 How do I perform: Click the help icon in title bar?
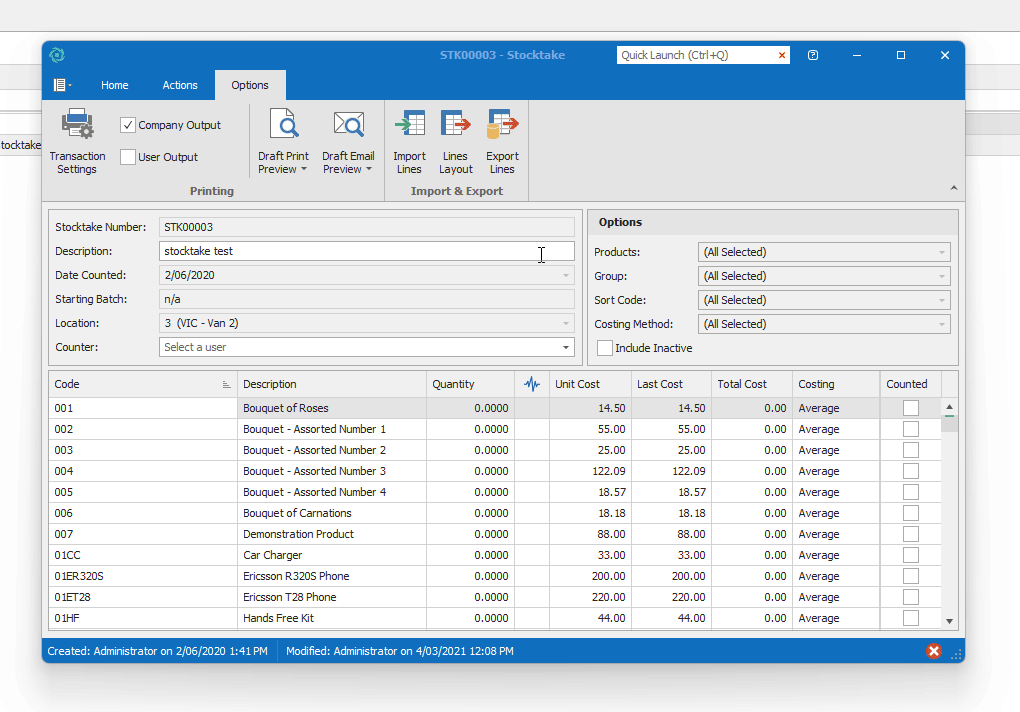coord(813,56)
